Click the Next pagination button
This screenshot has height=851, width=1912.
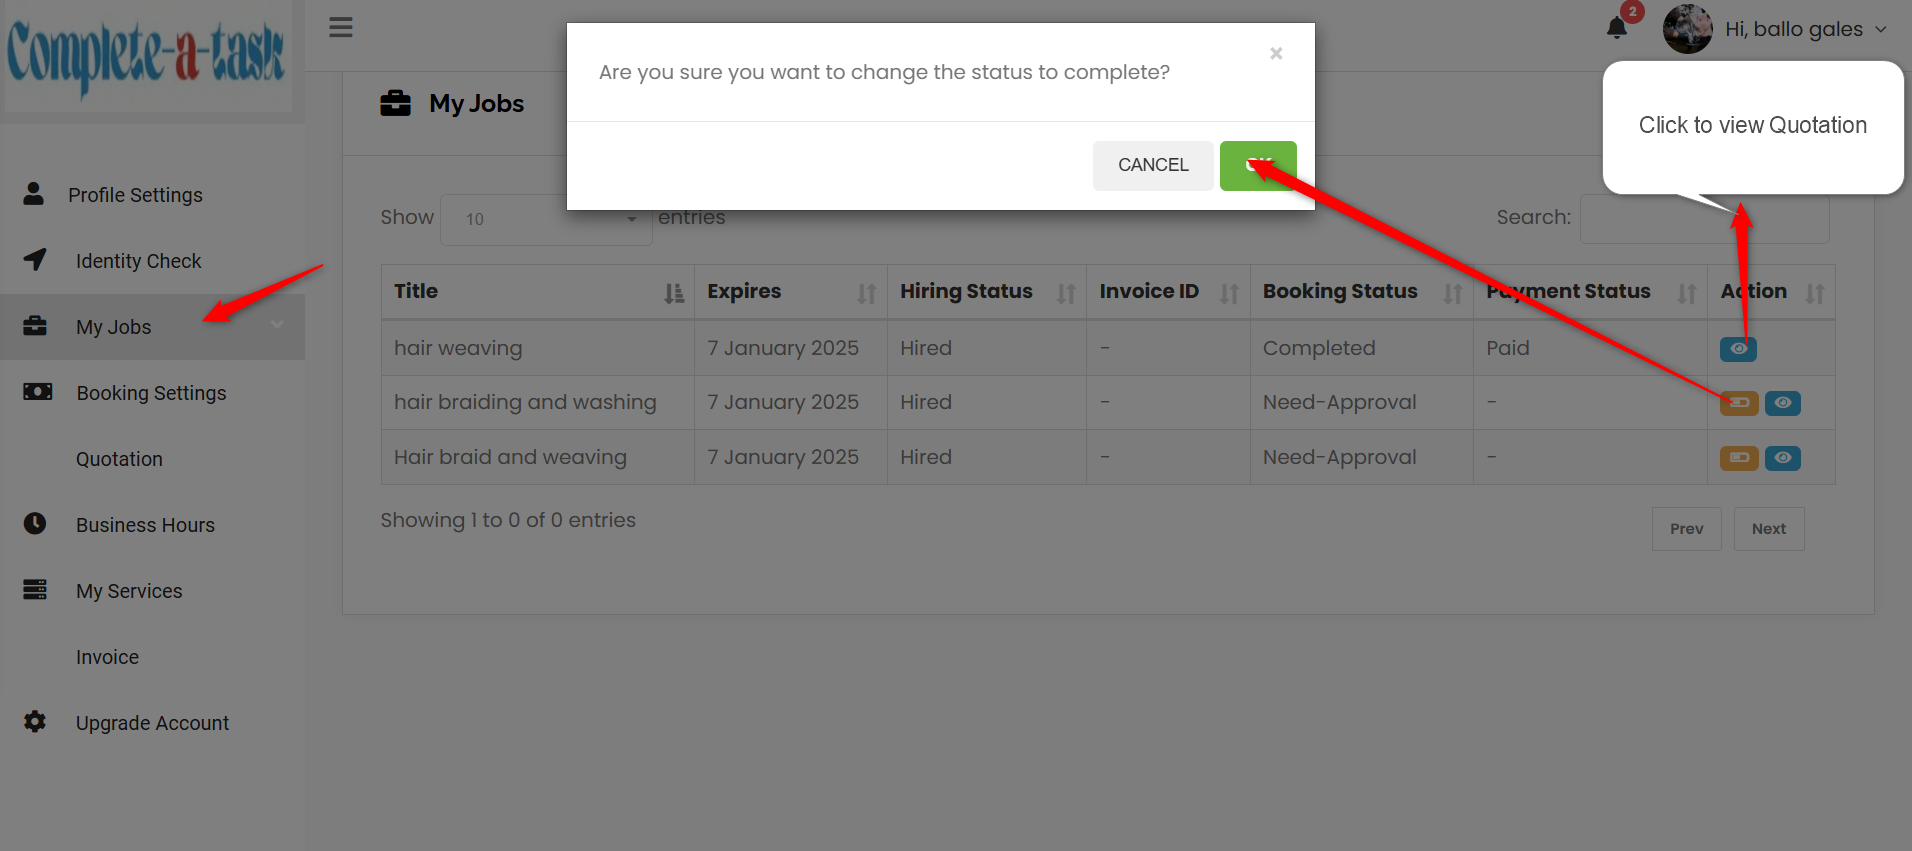click(1769, 529)
